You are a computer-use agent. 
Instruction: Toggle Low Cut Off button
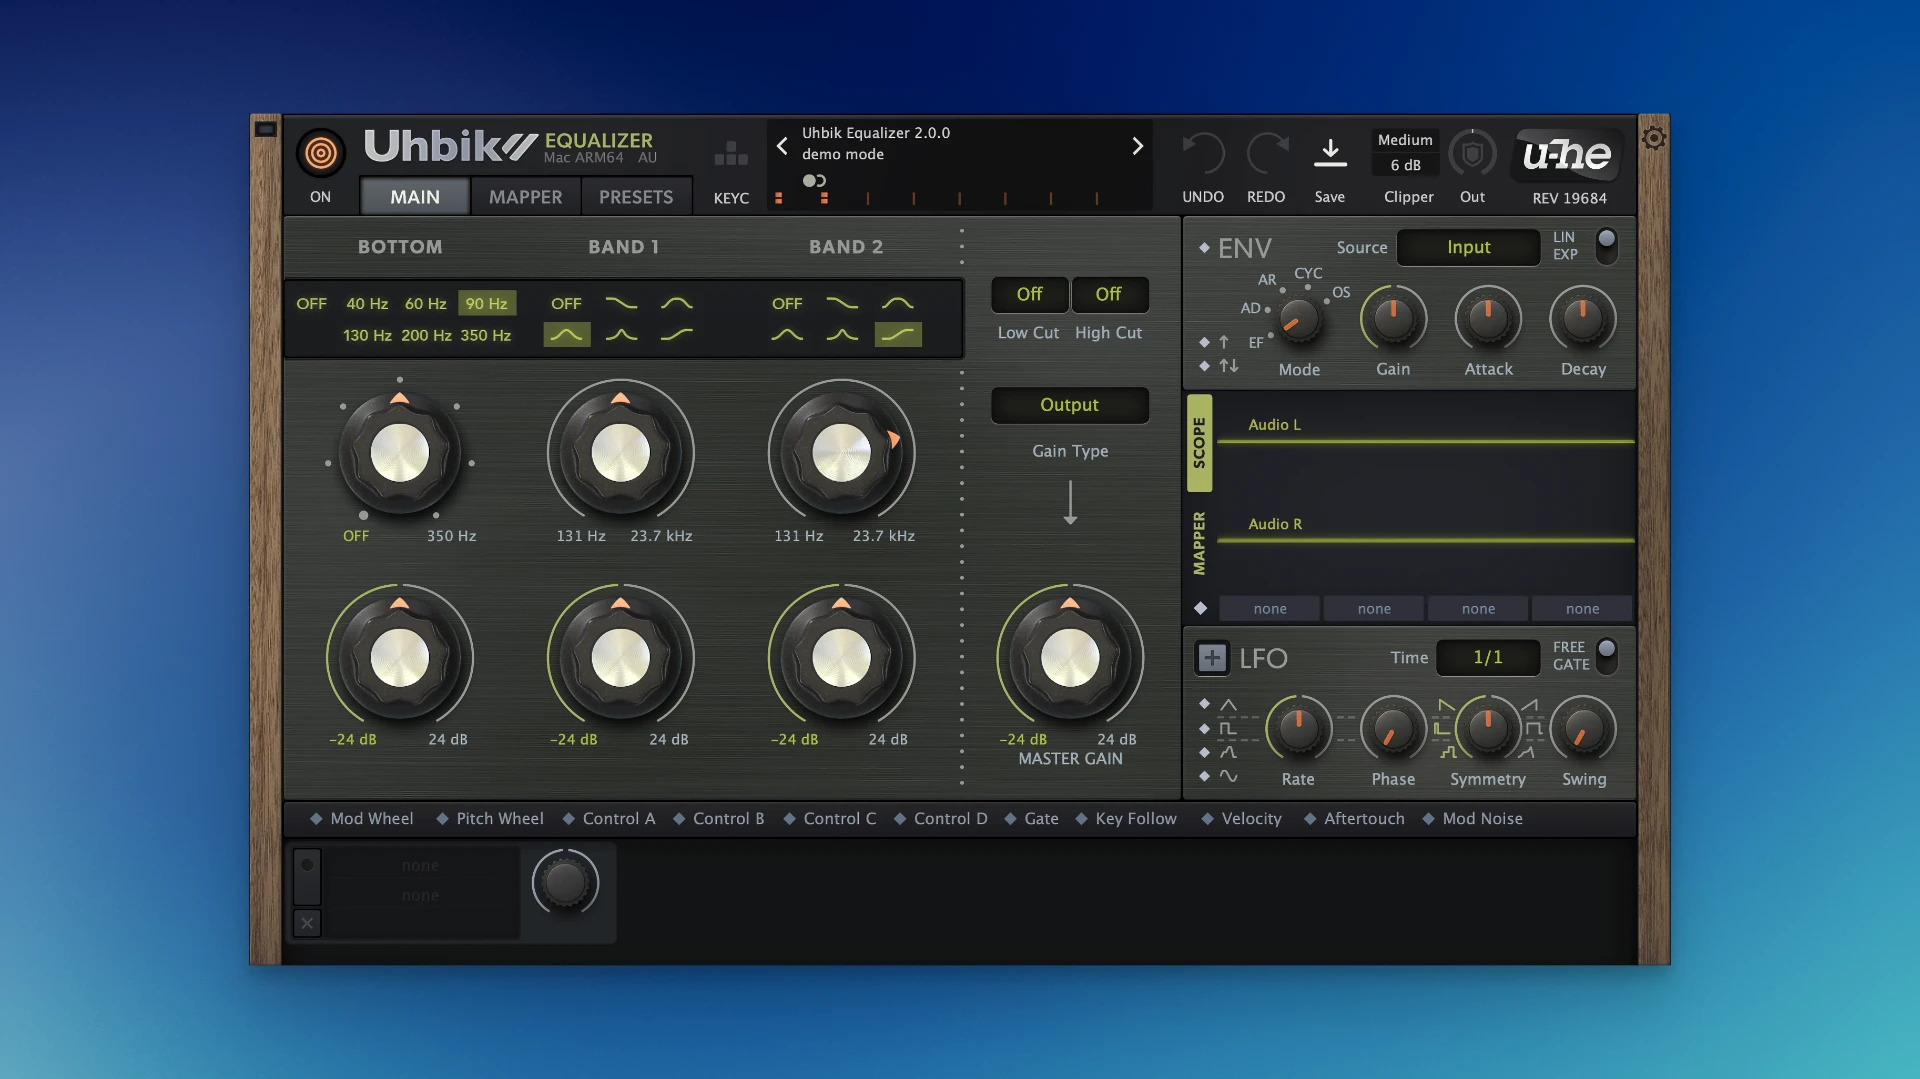(x=1029, y=294)
